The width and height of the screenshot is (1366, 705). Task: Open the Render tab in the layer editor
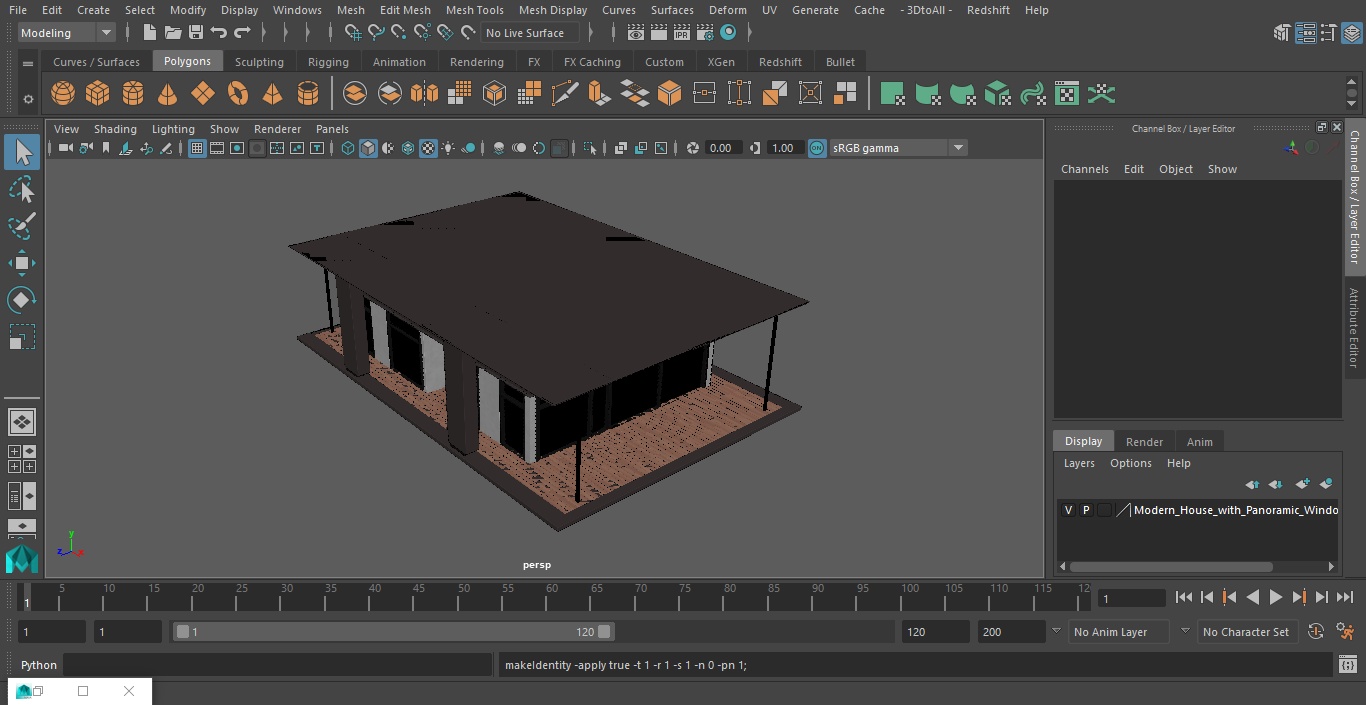(x=1144, y=442)
